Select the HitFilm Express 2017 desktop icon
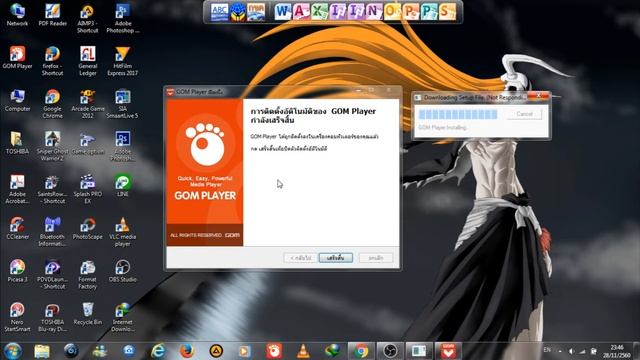This screenshot has width=640, height=360. 122,61
